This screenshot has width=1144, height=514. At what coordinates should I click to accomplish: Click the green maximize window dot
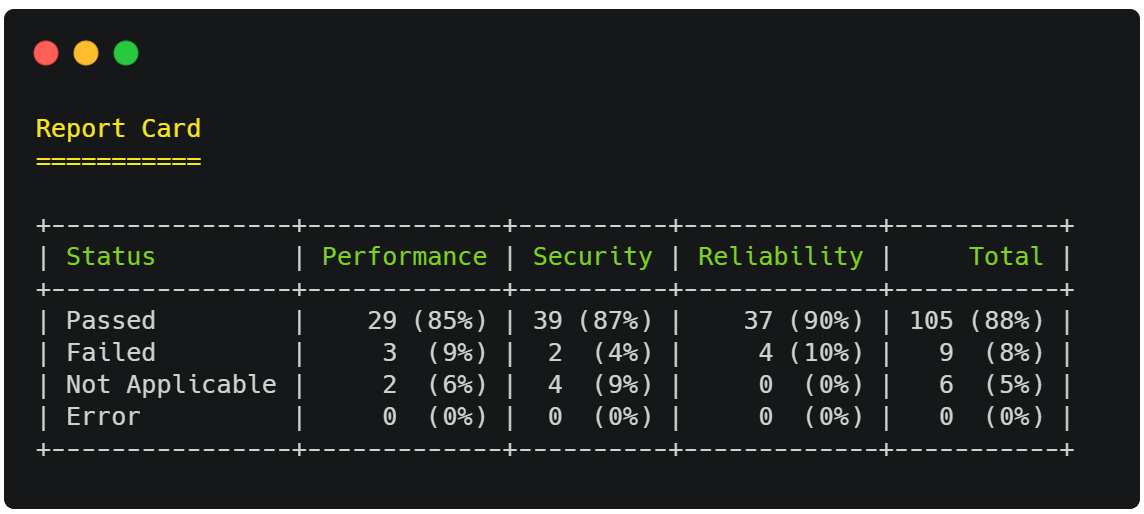126,53
